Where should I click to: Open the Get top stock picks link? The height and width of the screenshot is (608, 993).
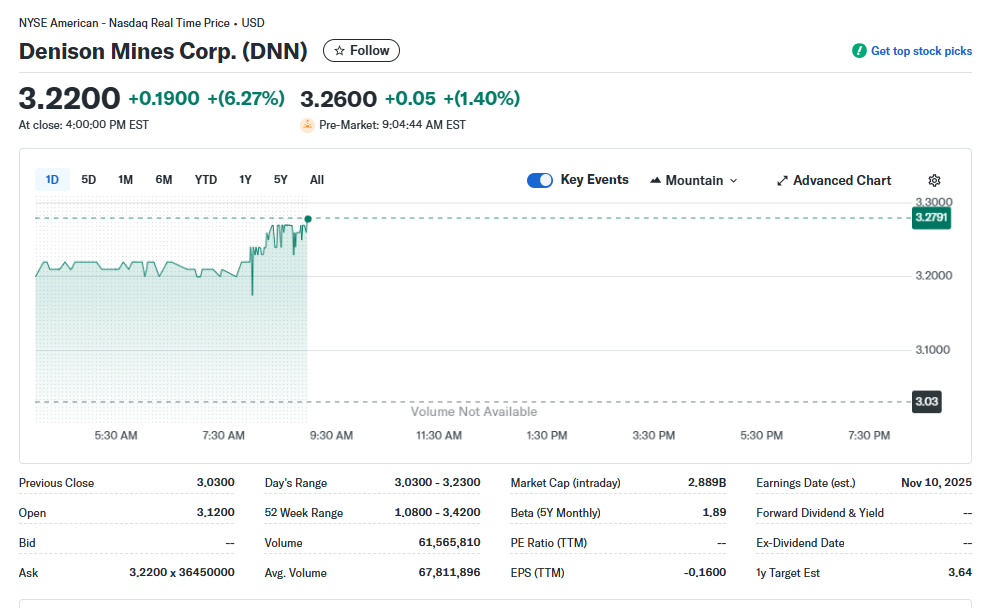click(920, 51)
